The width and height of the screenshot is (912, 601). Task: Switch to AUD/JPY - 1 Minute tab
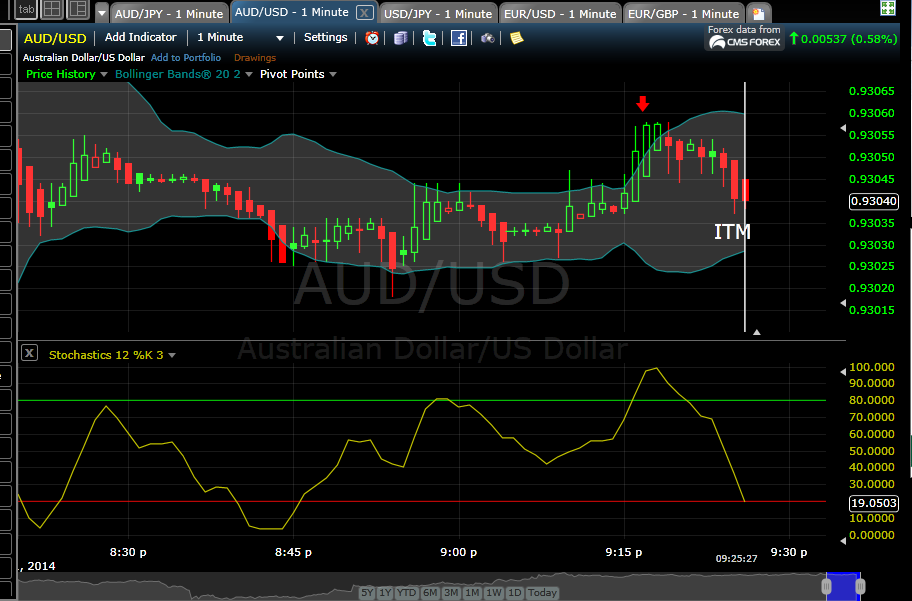(169, 13)
